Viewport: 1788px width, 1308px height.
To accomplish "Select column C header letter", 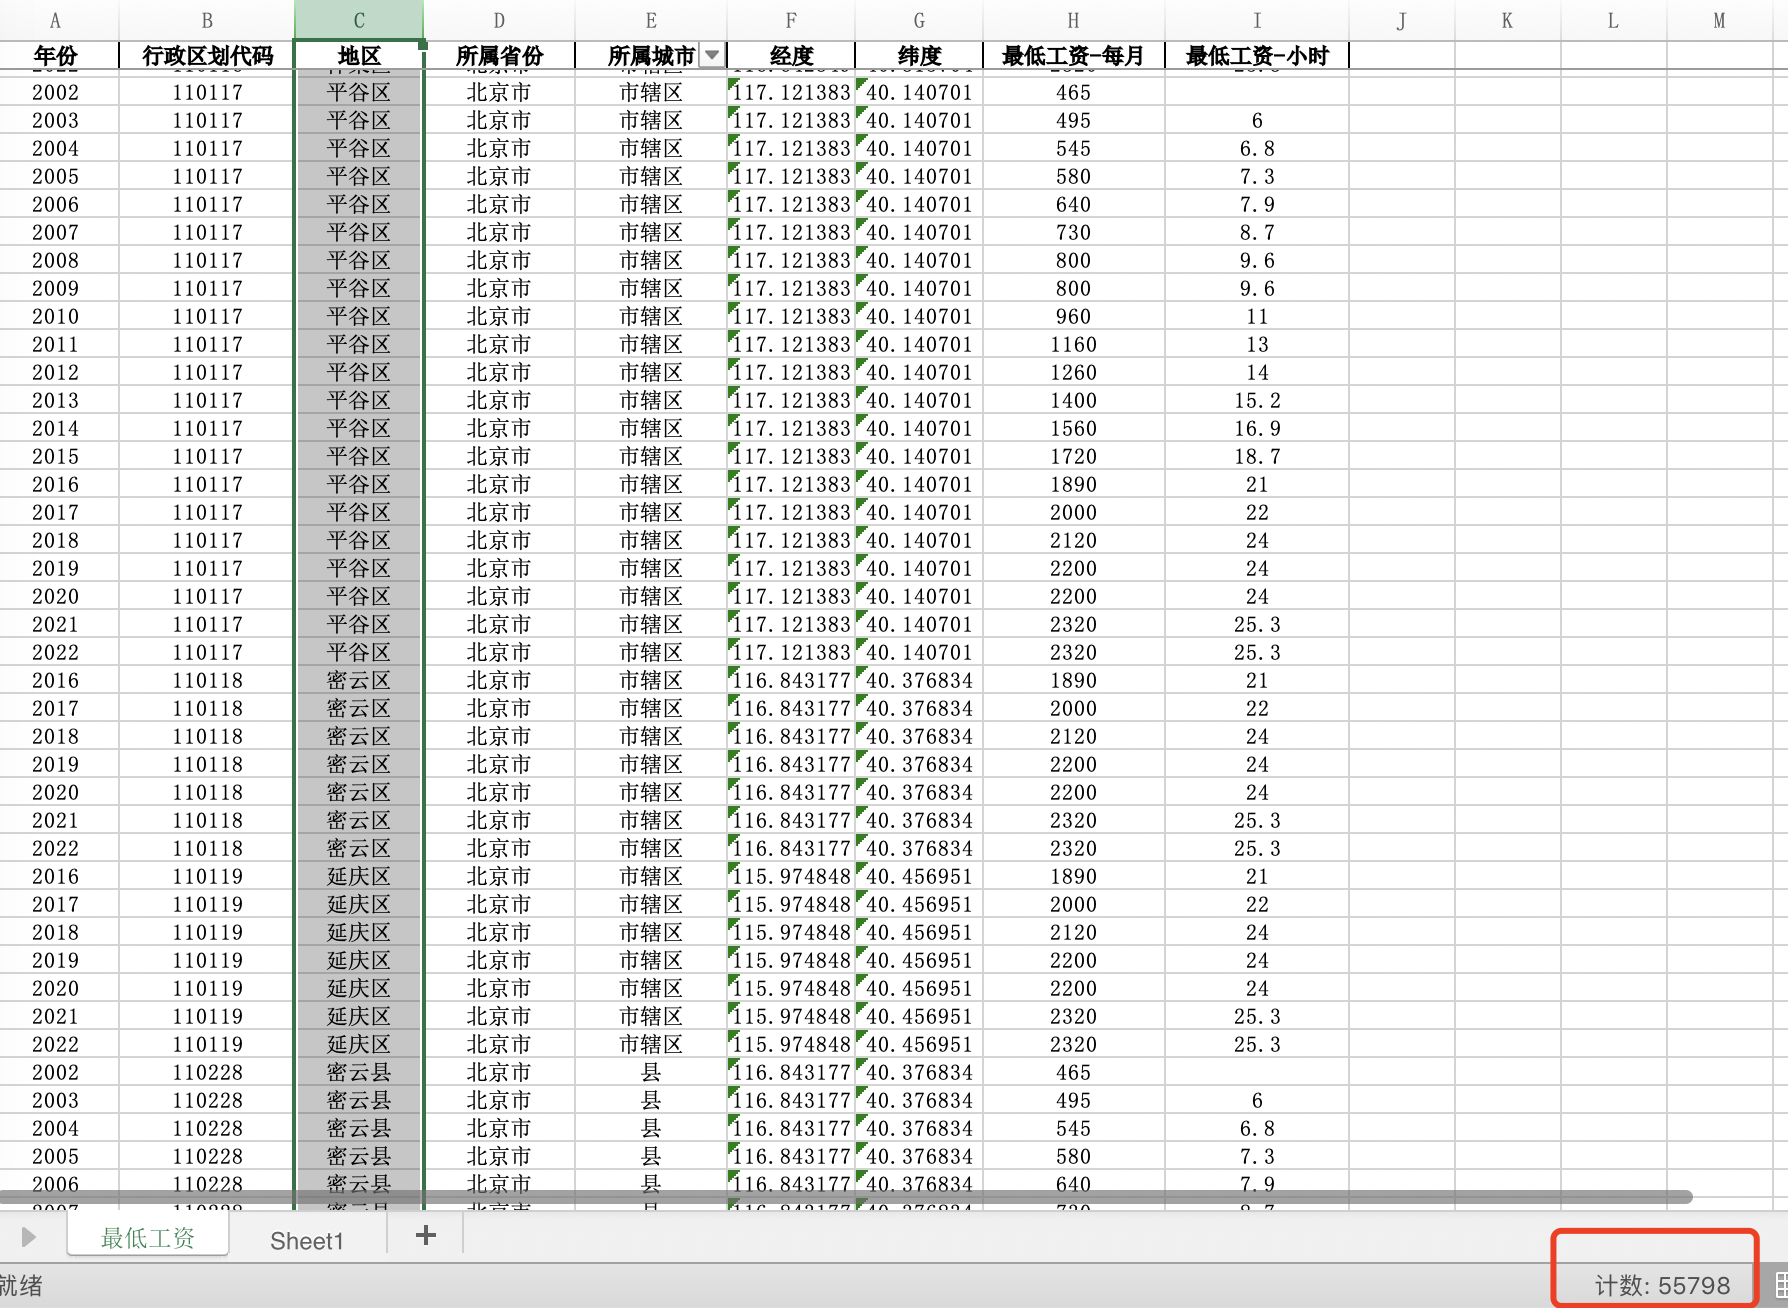I will [359, 20].
